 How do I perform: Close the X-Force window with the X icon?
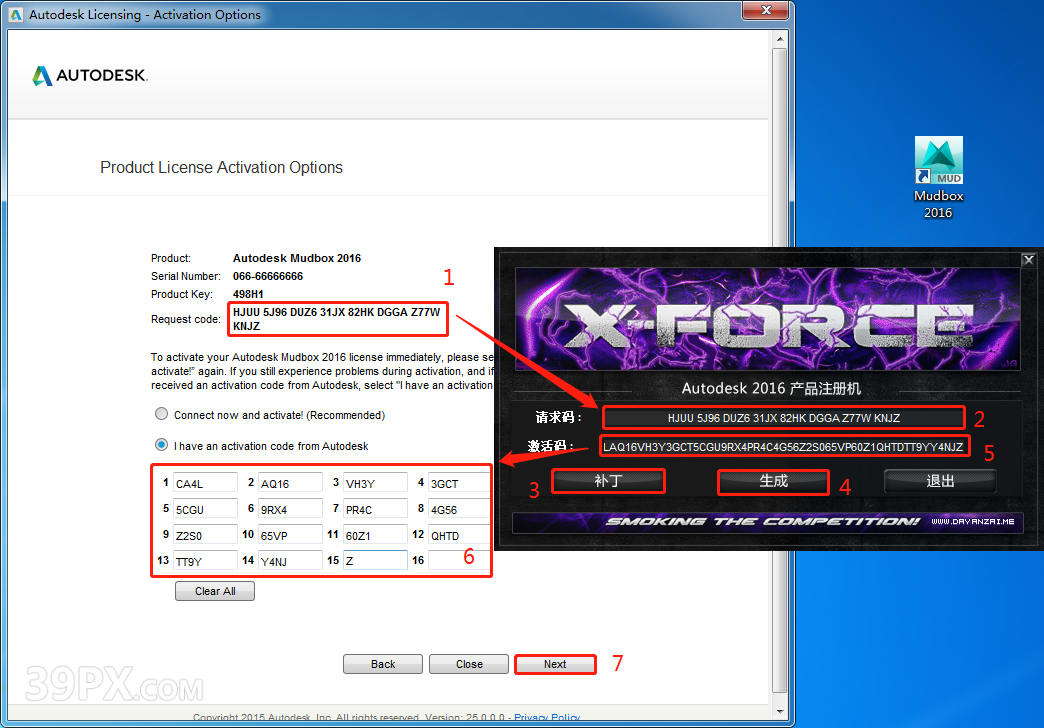(1027, 260)
